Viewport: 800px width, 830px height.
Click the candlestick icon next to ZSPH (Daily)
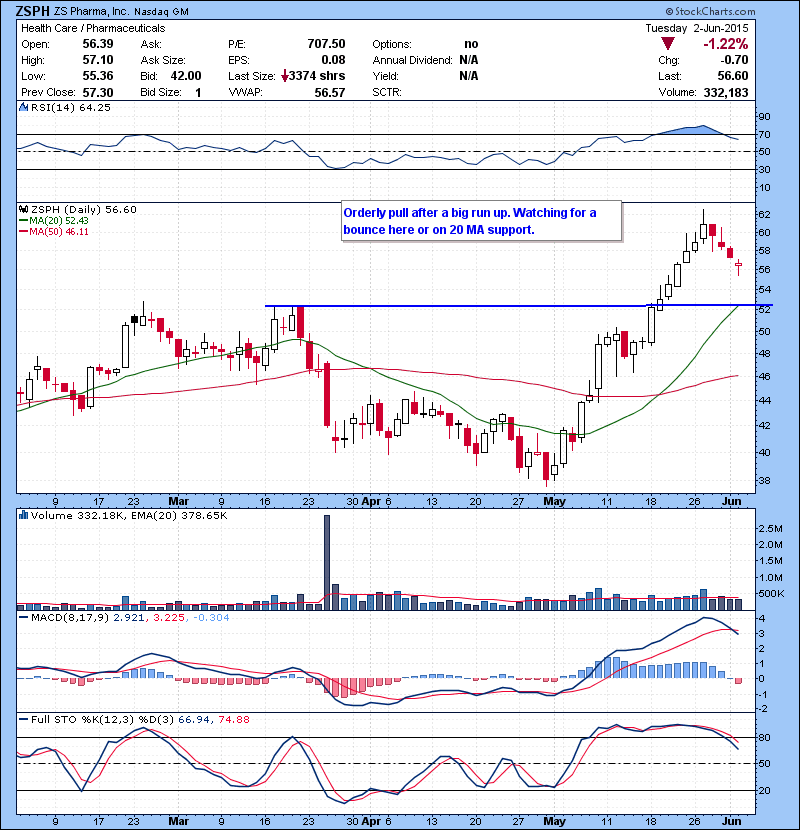(x=23, y=210)
